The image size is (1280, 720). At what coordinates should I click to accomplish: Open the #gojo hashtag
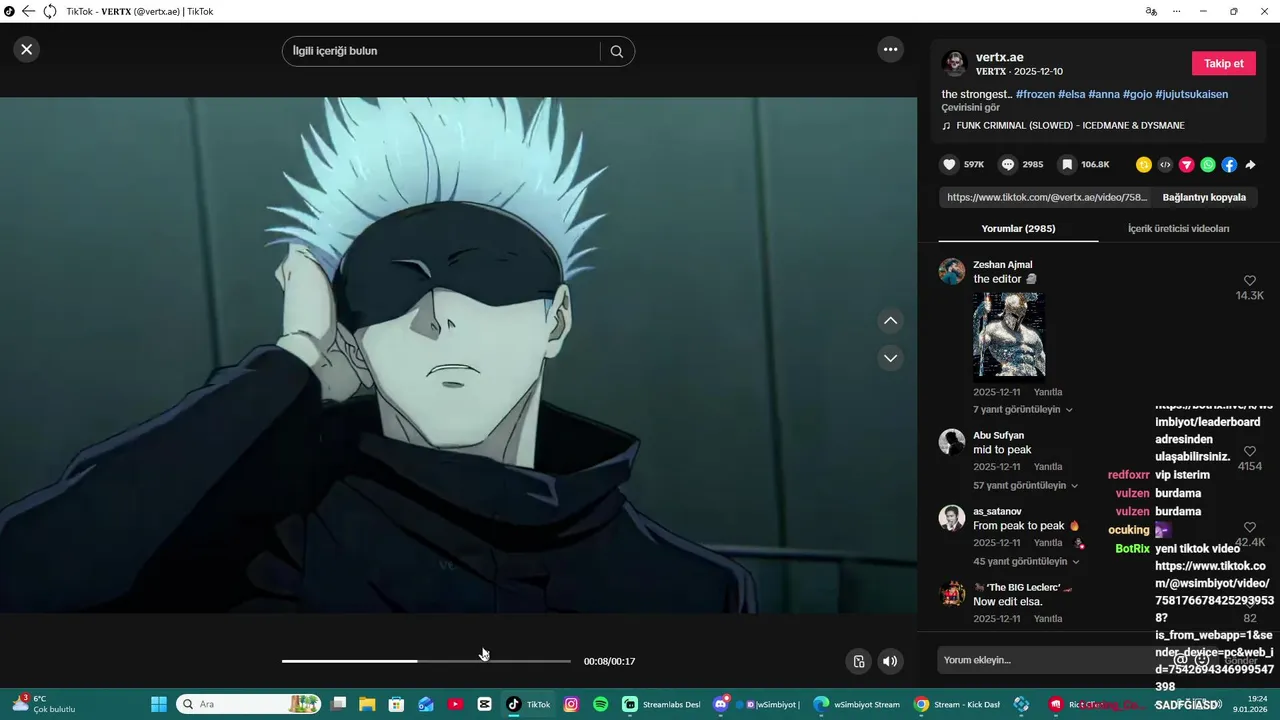[1137, 94]
